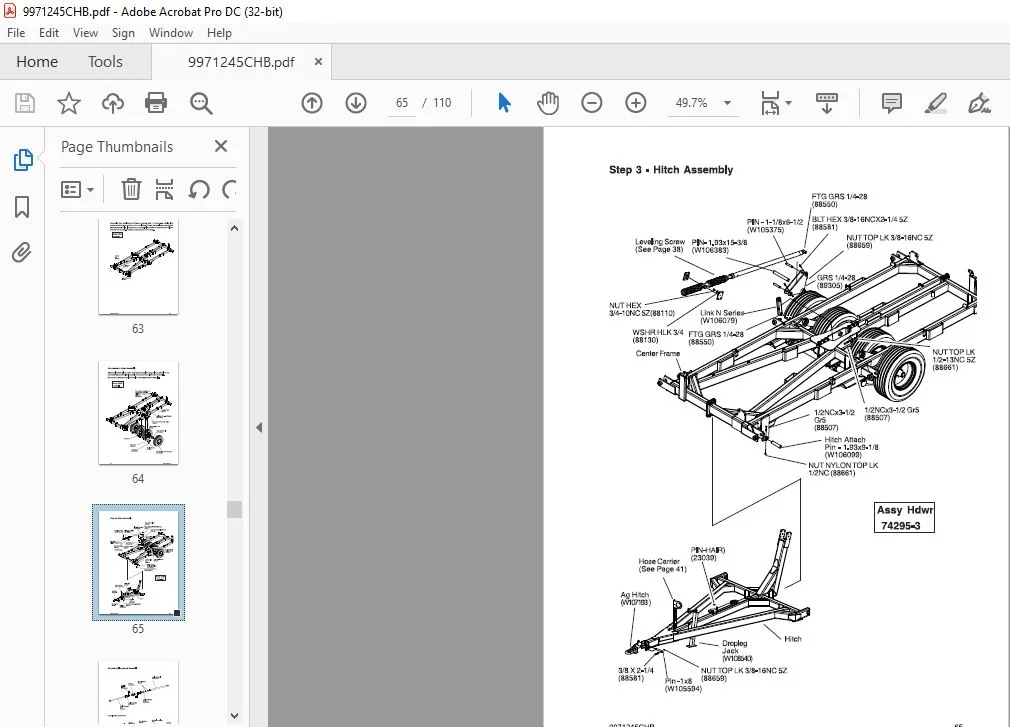Viewport: 1010px width, 727px height.
Task: Rotate page counterclockwise icon
Action: pos(198,189)
